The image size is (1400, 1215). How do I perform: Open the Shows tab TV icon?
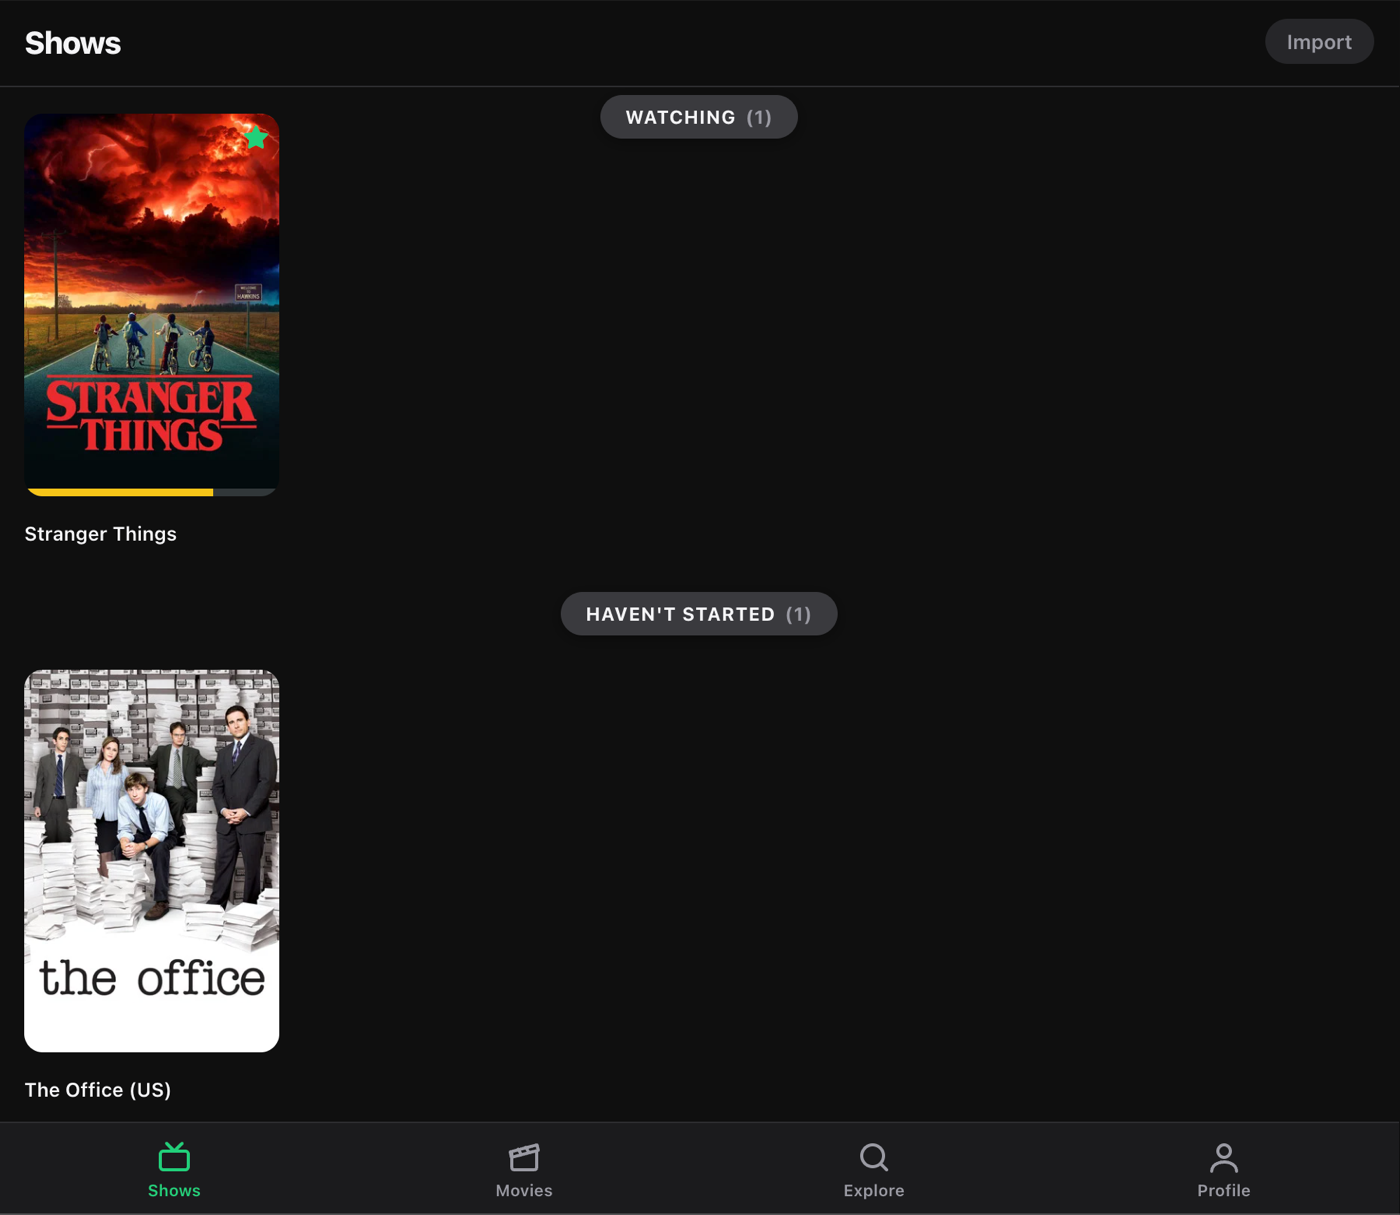pos(174,1157)
